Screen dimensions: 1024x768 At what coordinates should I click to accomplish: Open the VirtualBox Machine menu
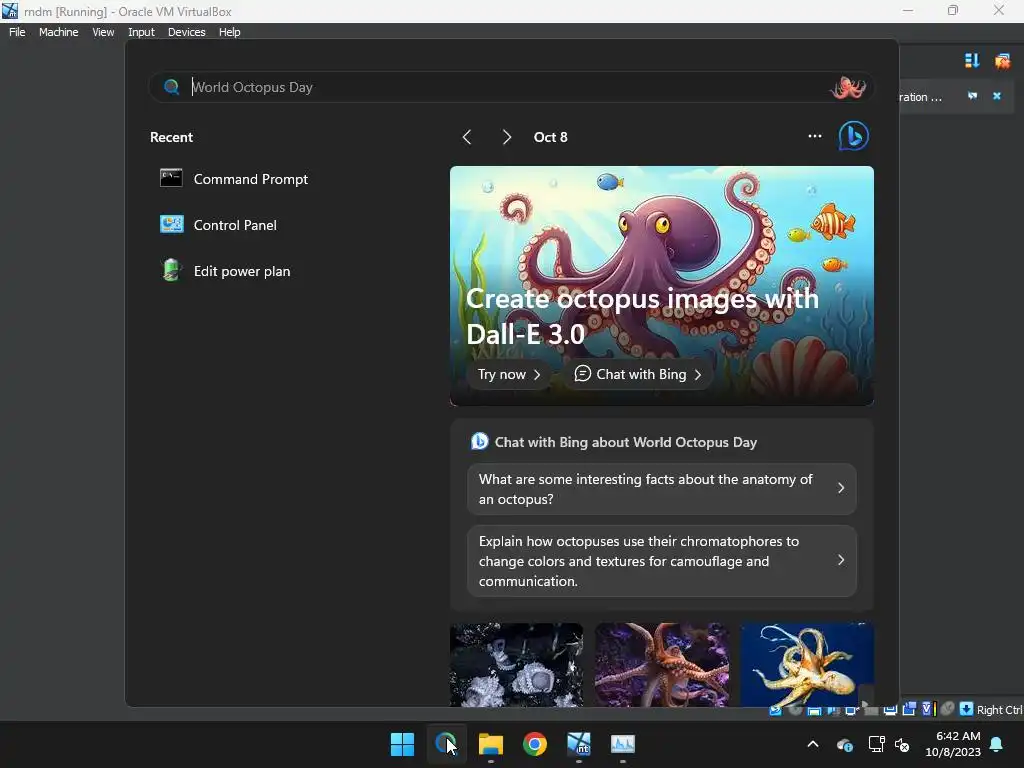(58, 32)
